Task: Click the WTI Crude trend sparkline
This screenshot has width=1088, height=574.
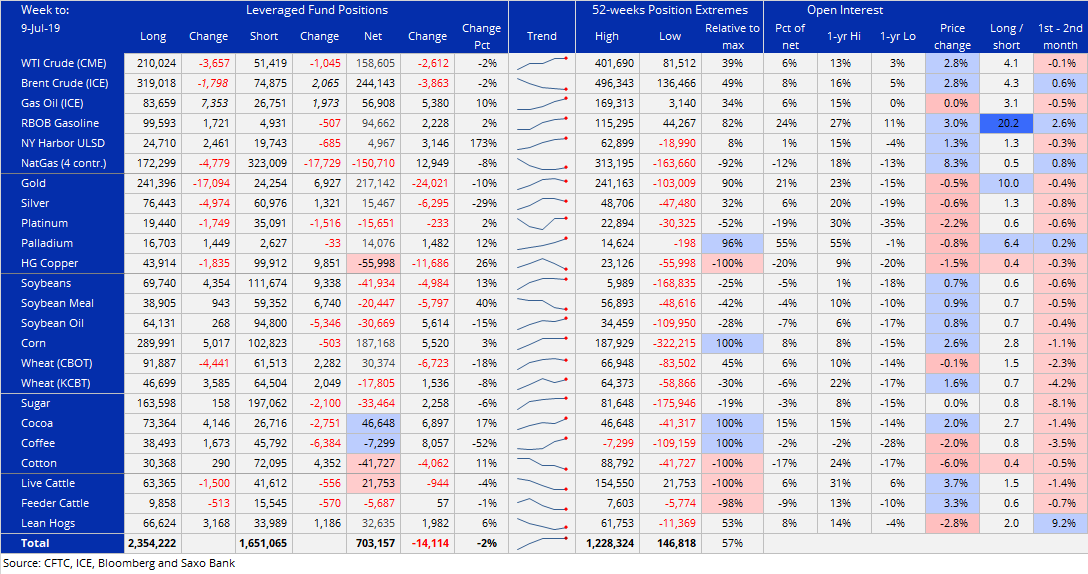Action: coord(542,63)
